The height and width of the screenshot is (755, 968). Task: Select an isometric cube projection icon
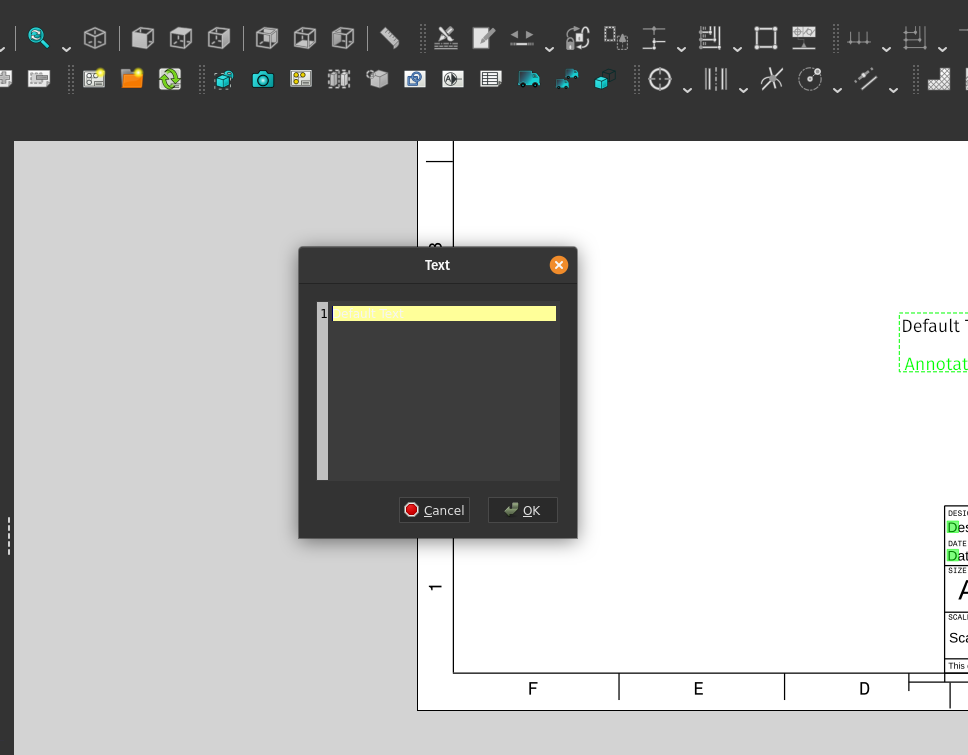tap(93, 36)
